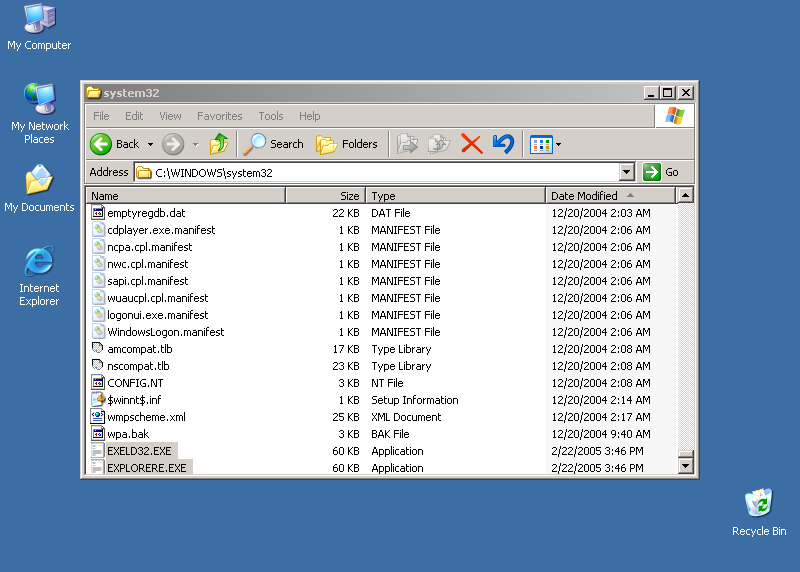This screenshot has height=572, width=800.
Task: Click the Go button
Action: click(661, 172)
